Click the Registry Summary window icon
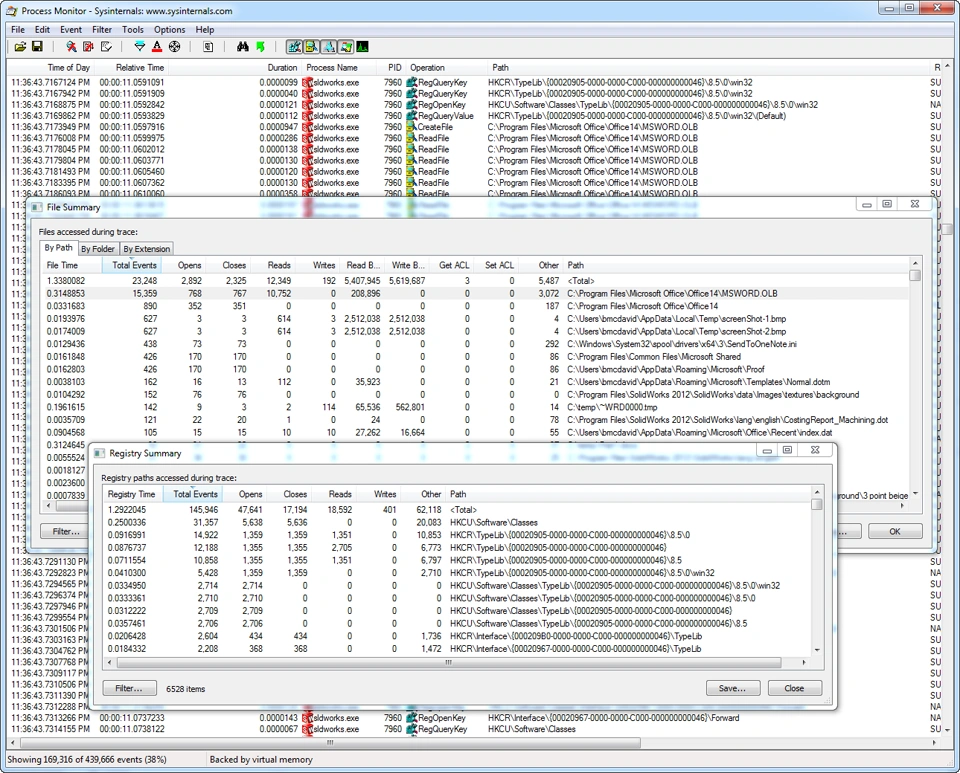This screenshot has height=773, width=960. pos(99,454)
